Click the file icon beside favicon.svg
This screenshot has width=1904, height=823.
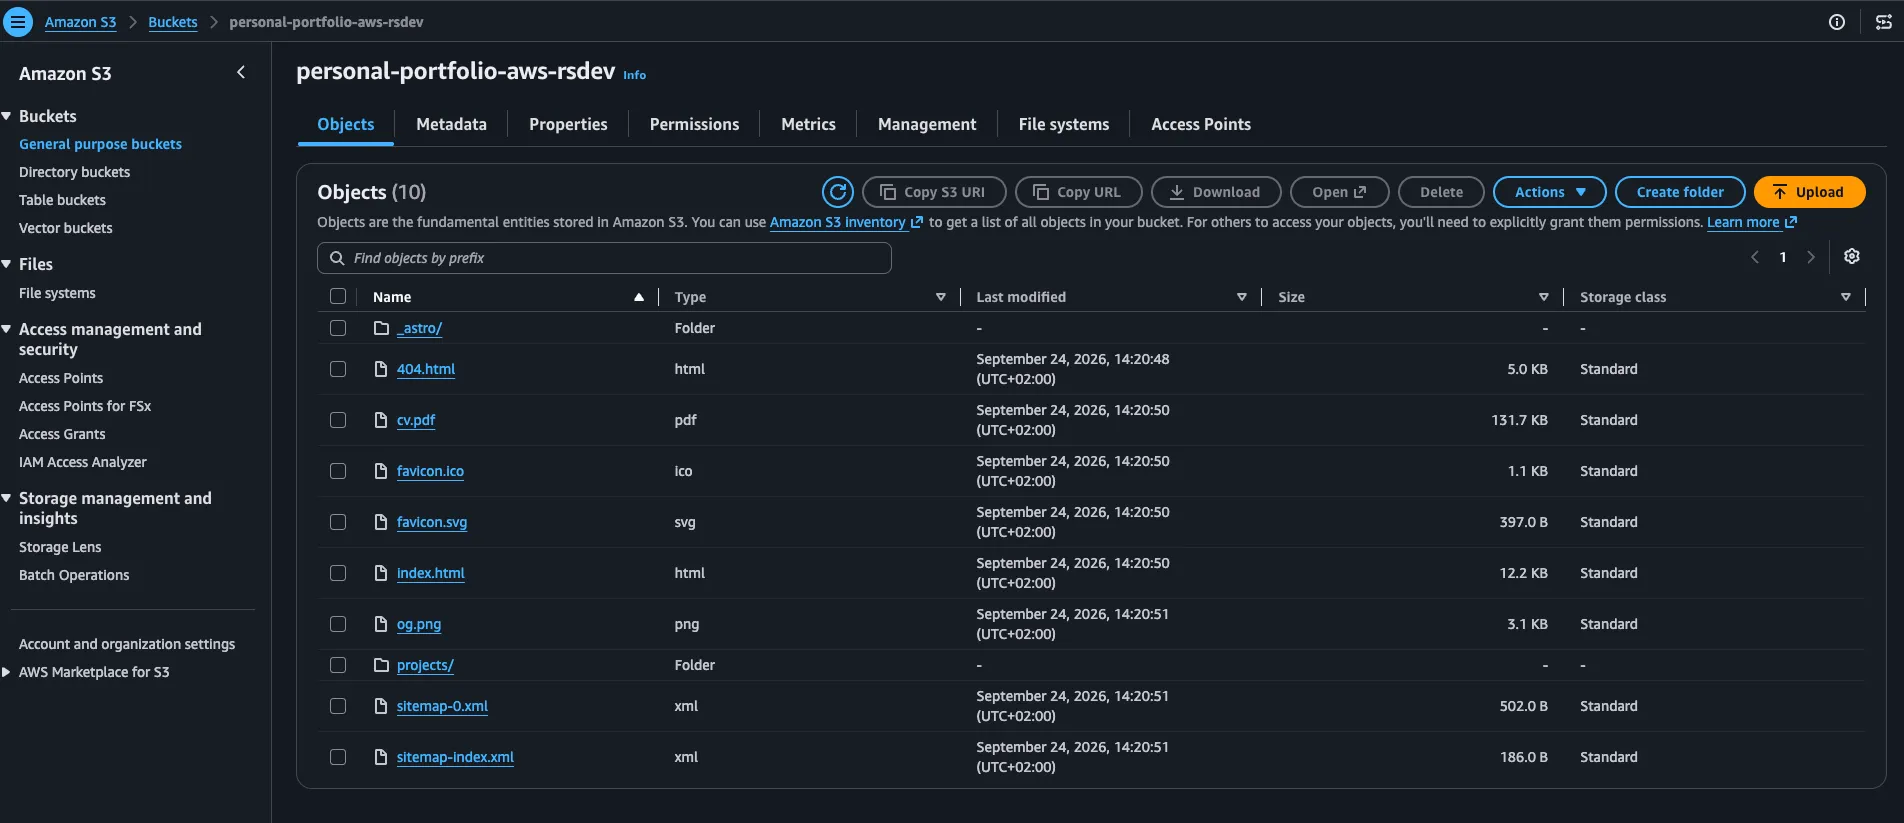pos(381,522)
